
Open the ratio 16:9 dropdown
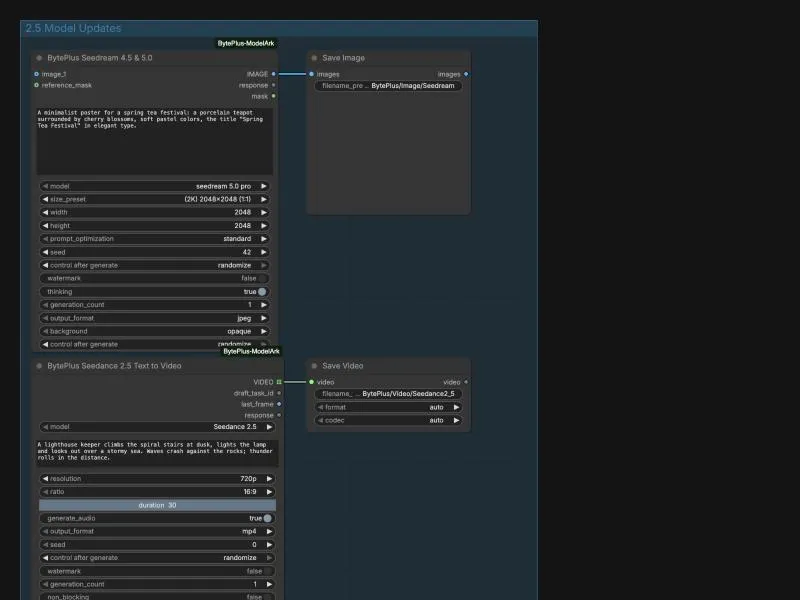click(157, 492)
